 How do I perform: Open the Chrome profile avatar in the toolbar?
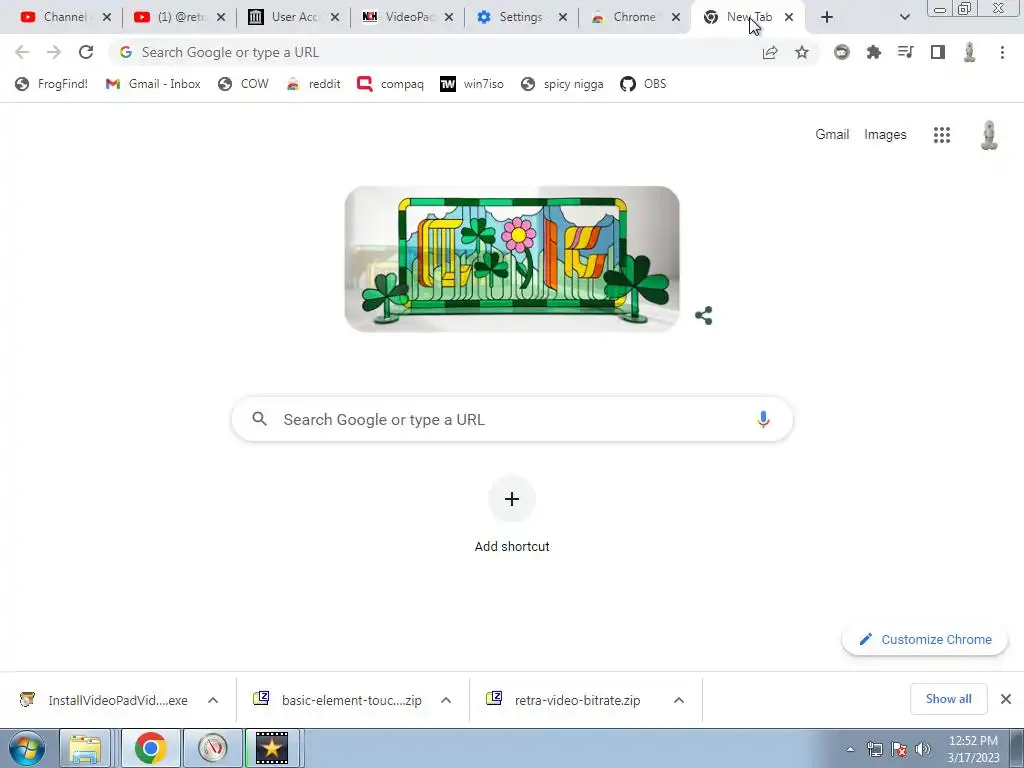970,52
